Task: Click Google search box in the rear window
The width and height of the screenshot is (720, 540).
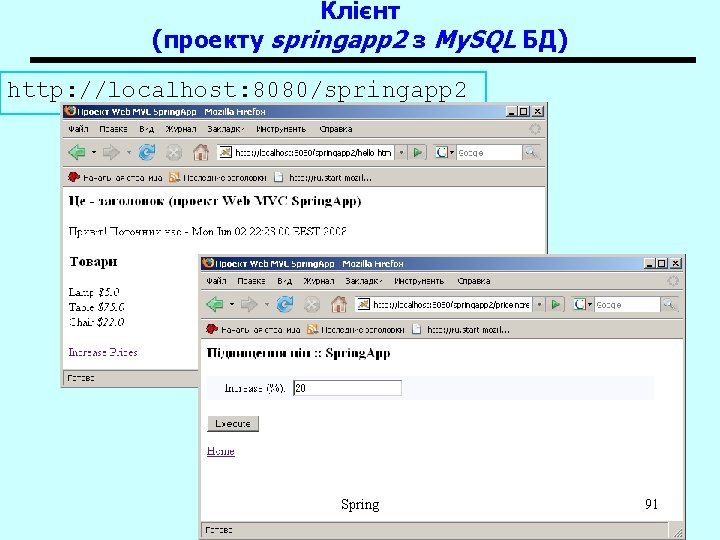Action: [489, 152]
